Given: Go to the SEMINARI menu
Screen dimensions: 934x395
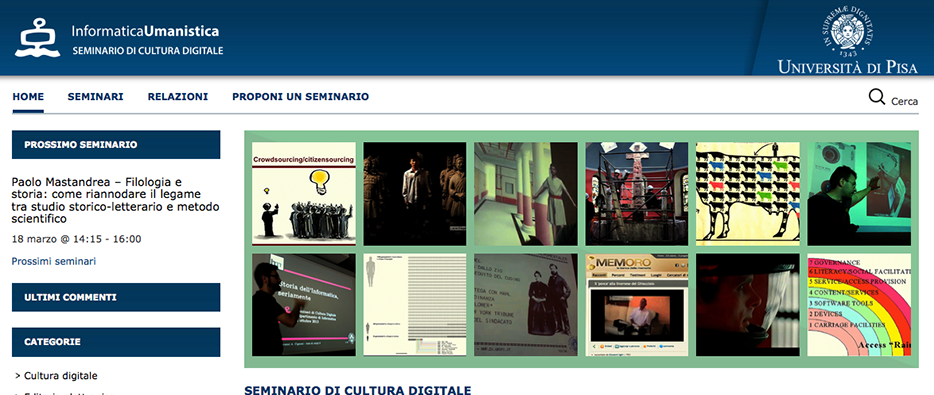Looking at the screenshot, I should pos(95,97).
